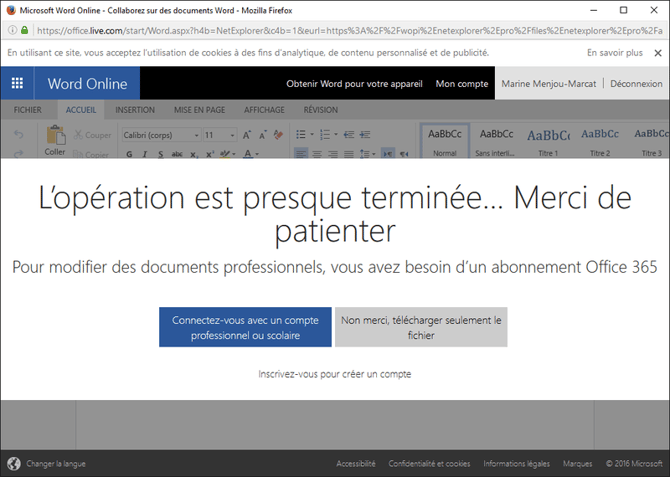Toggle bold G formatting
Viewport: 670px width, 477px height.
tap(129, 154)
